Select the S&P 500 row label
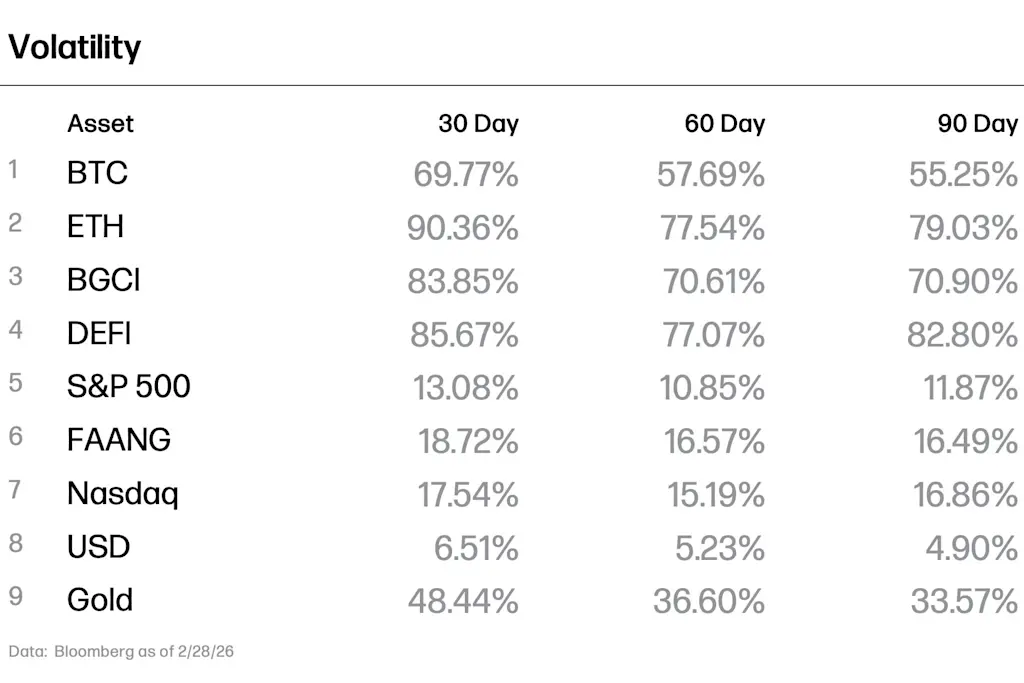This screenshot has height=683, width=1024. coord(129,387)
